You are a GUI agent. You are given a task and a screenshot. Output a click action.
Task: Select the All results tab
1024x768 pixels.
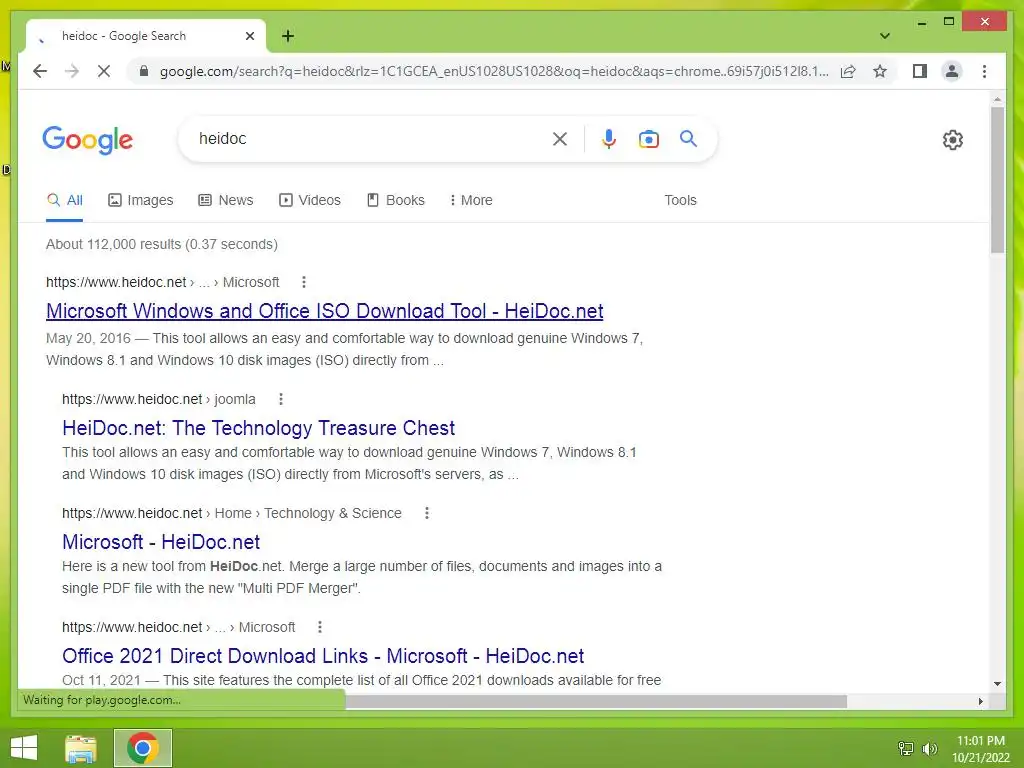[x=65, y=200]
